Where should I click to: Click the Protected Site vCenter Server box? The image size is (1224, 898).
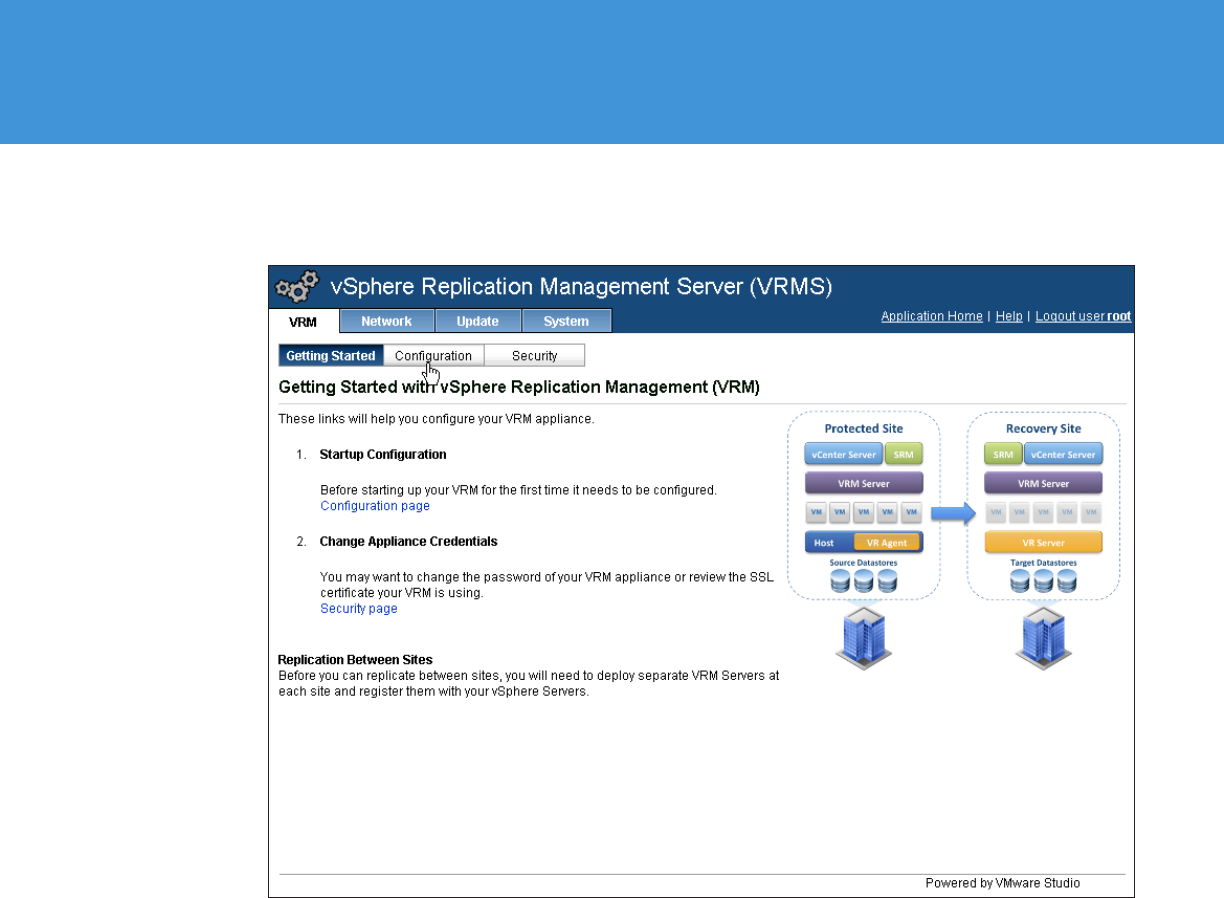[x=844, y=455]
